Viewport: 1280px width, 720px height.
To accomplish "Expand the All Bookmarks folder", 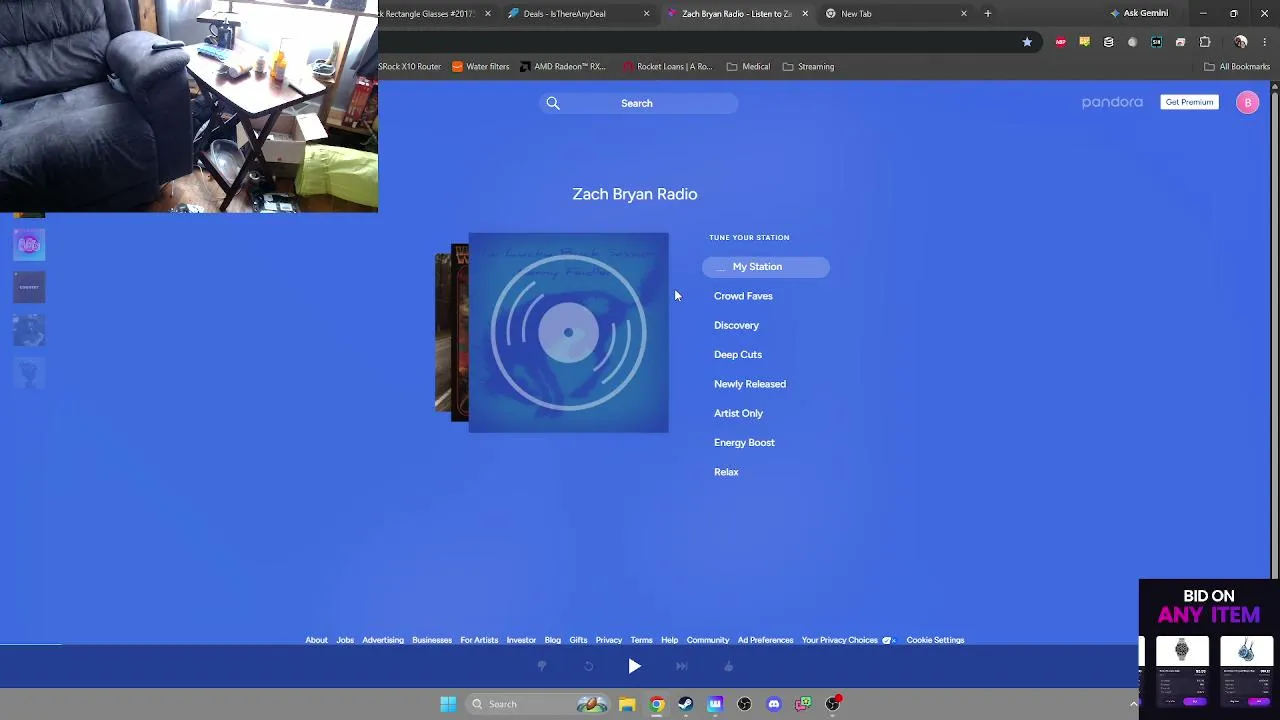I will pos(1236,67).
